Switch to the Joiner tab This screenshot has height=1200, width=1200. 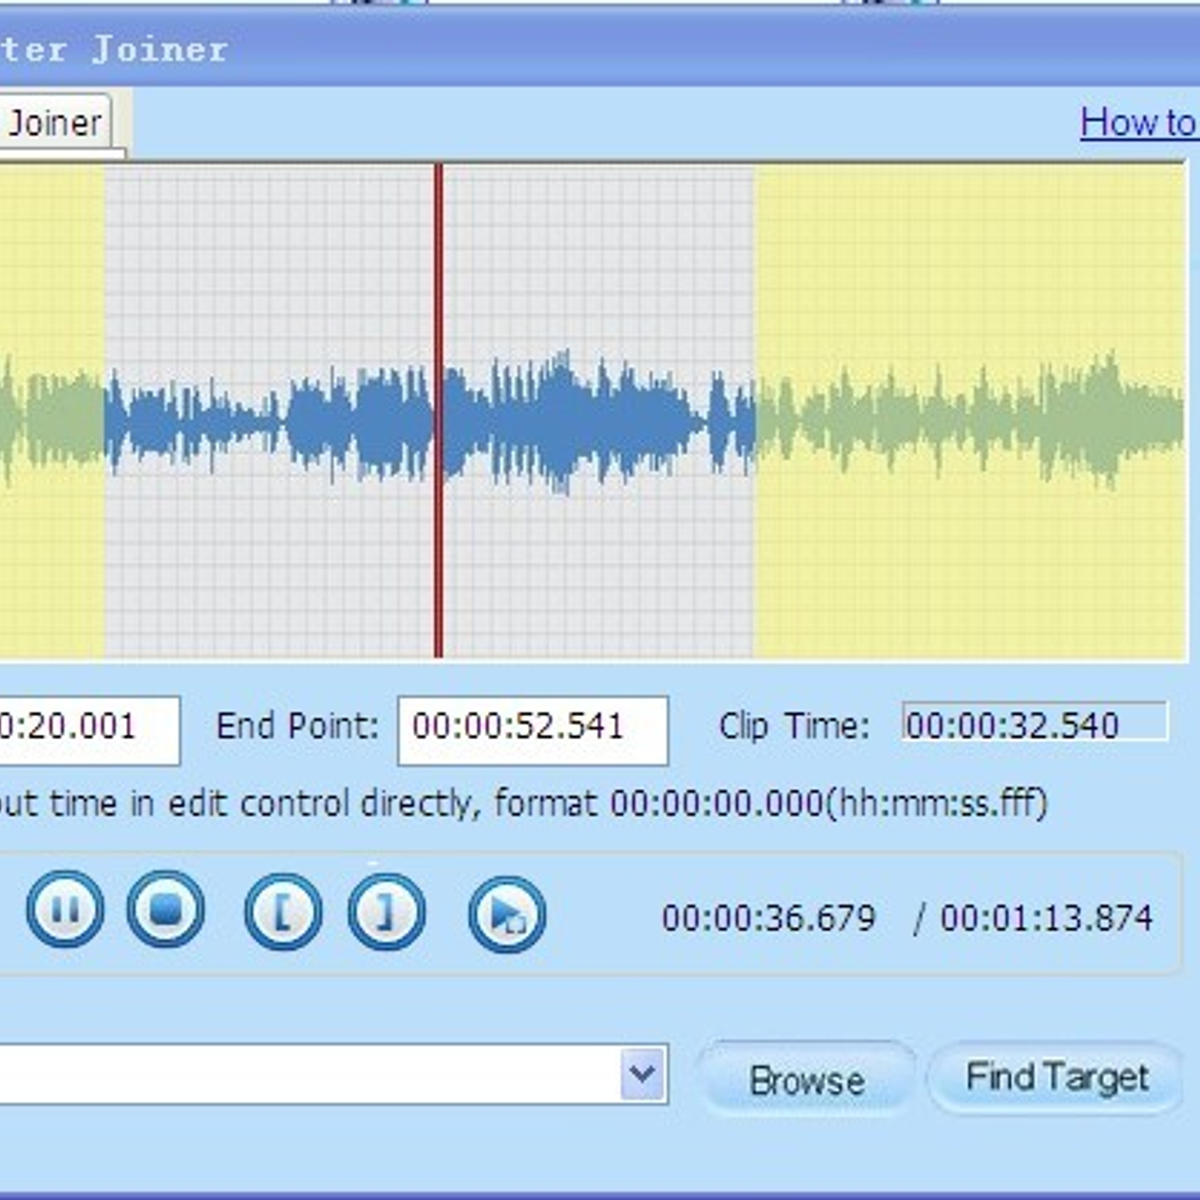click(x=55, y=123)
